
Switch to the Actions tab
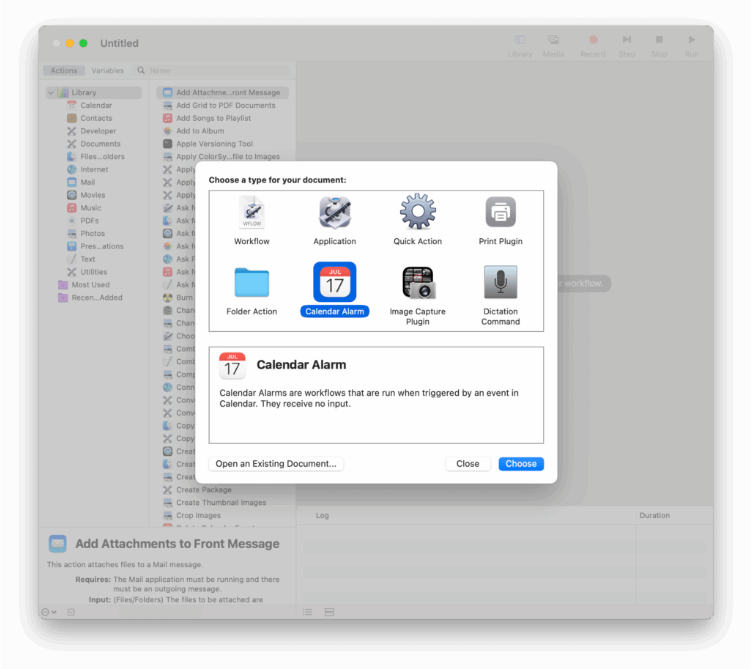click(64, 70)
